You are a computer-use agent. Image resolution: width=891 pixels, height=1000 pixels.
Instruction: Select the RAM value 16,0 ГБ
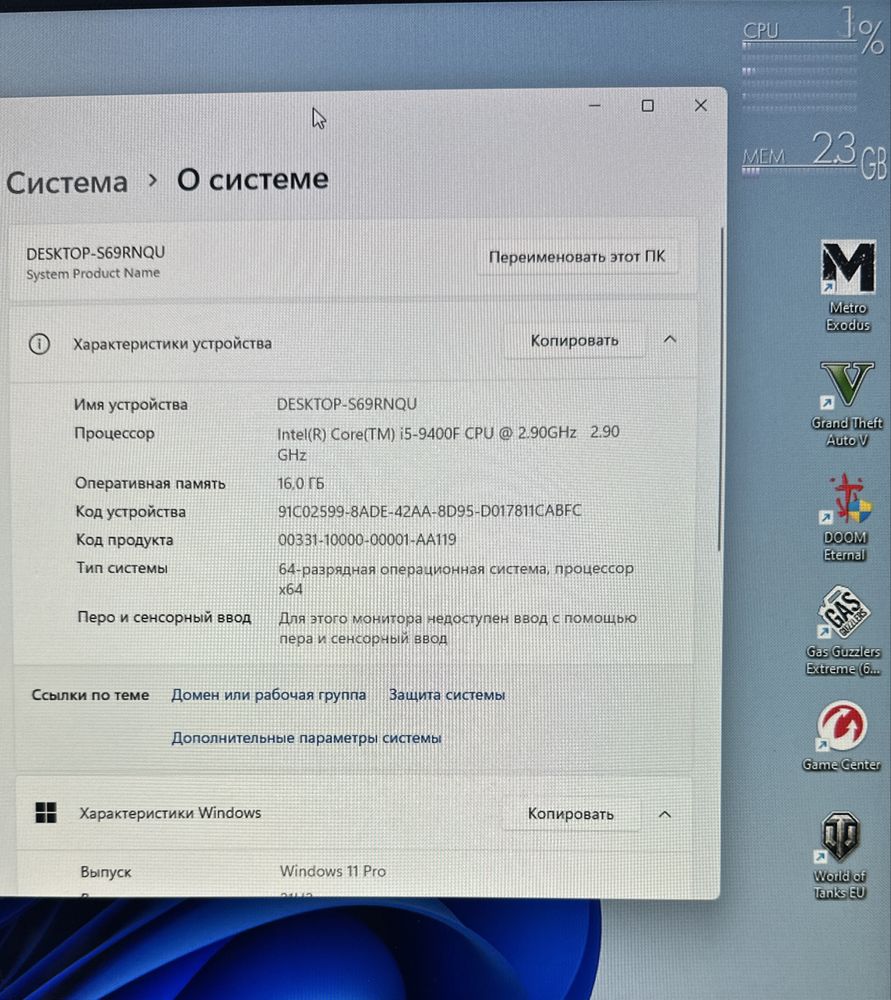pos(300,484)
